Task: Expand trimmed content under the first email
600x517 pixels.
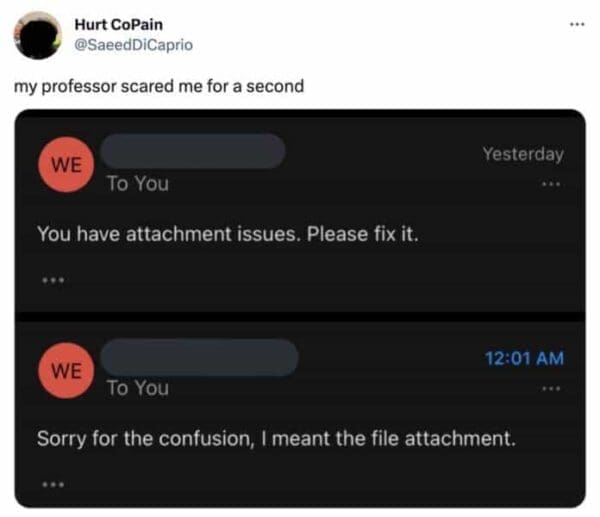Action: pos(52,280)
